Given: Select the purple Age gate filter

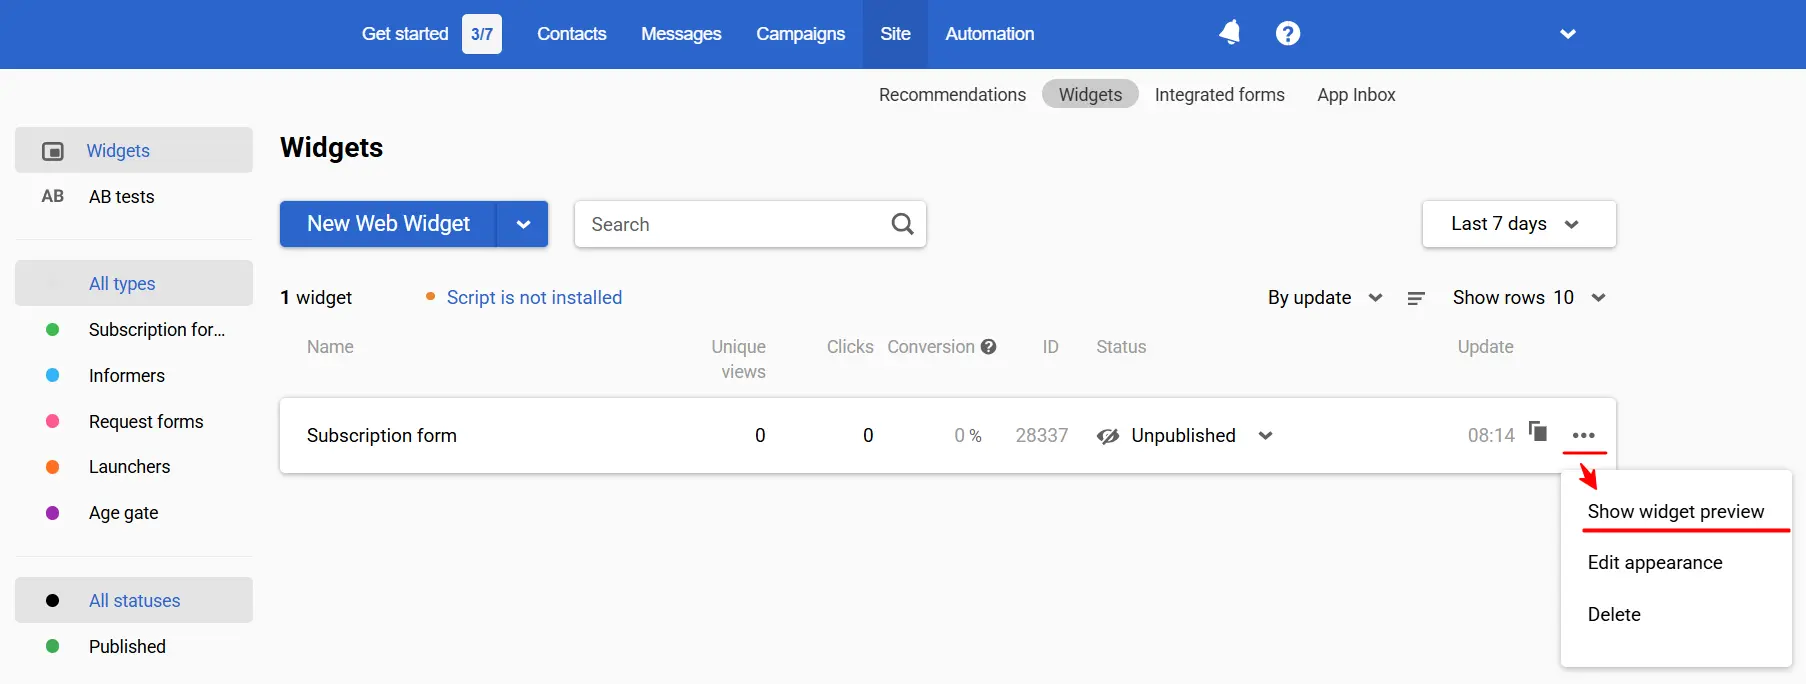Looking at the screenshot, I should (123, 513).
